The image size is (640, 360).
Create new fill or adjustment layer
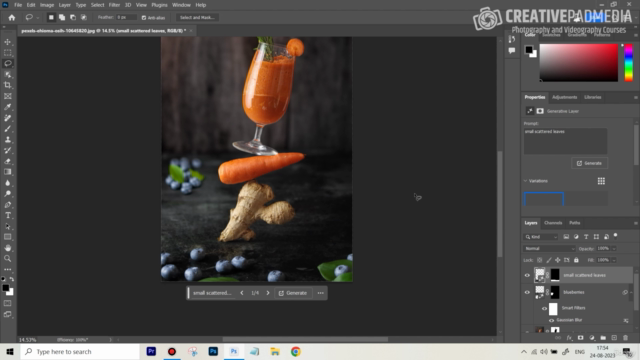pos(592,338)
